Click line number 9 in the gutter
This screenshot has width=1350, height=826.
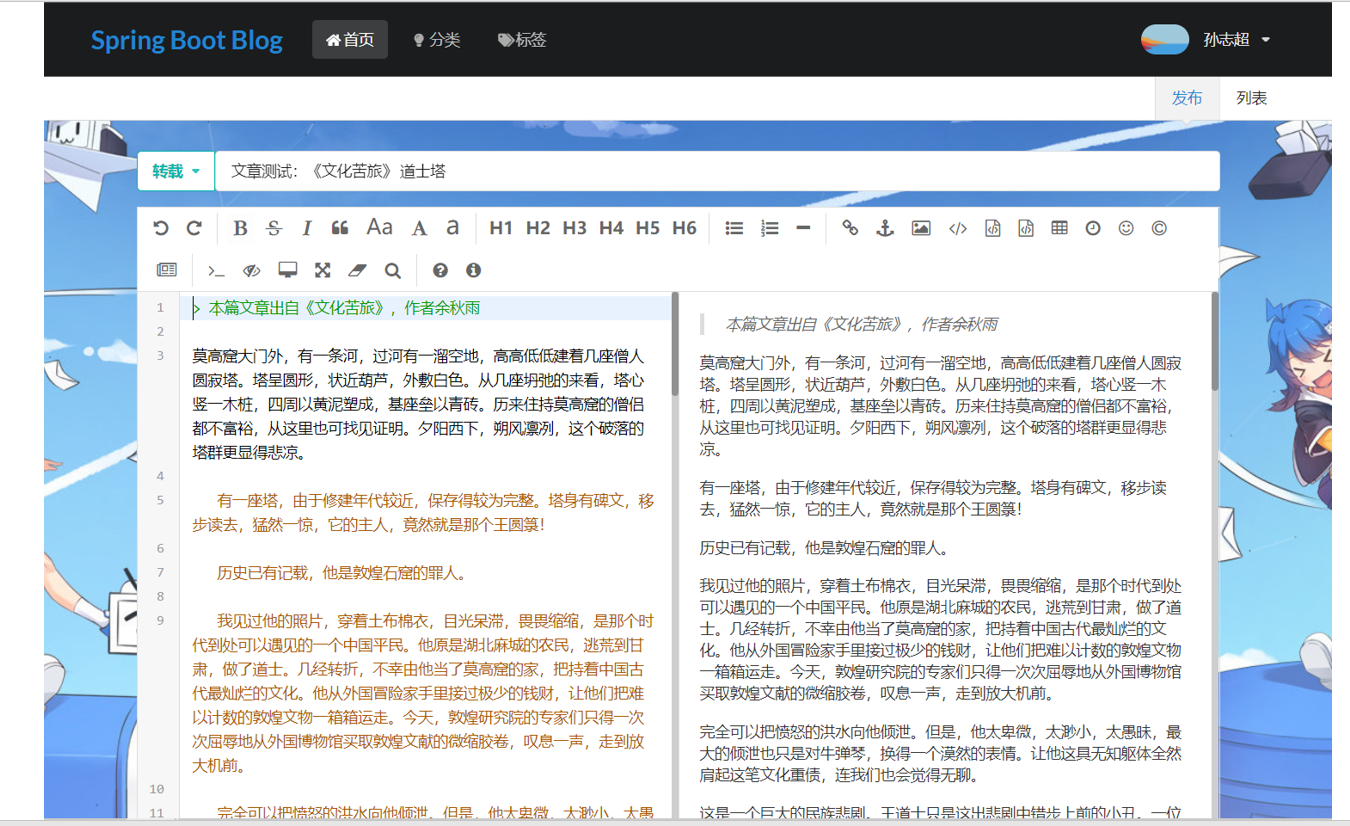159,621
